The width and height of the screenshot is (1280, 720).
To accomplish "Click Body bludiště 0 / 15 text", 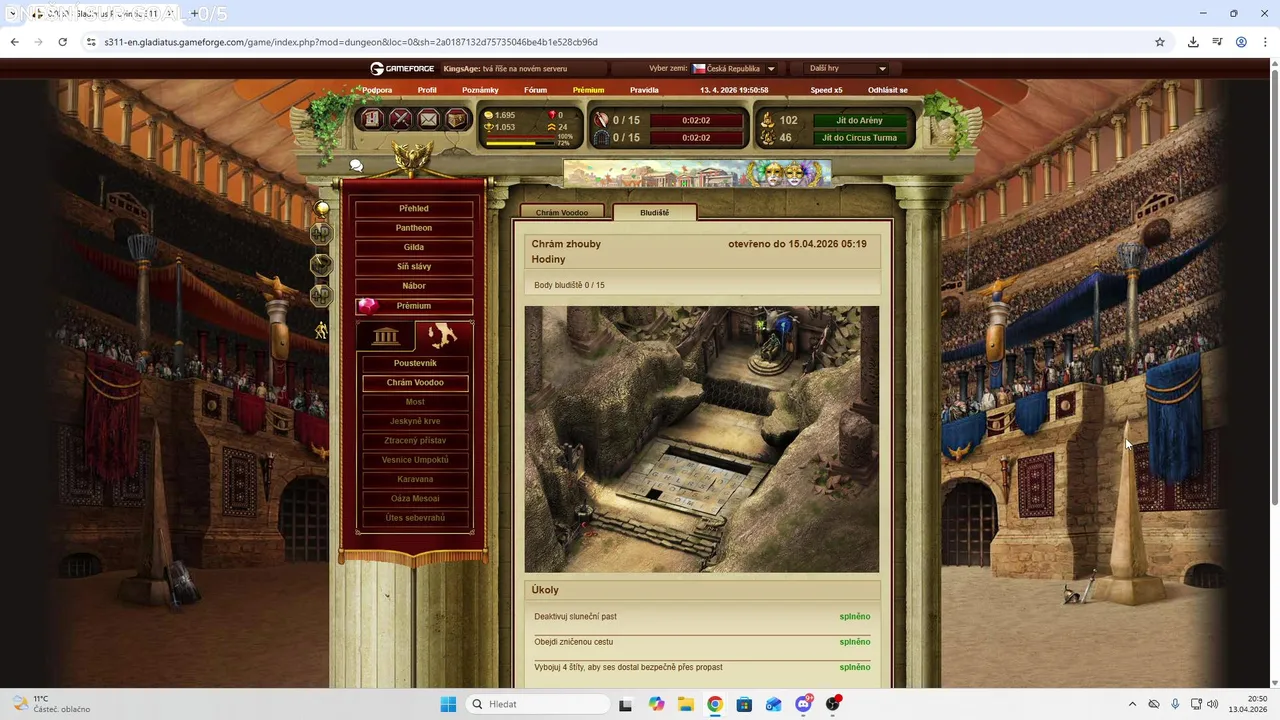I will 569,285.
